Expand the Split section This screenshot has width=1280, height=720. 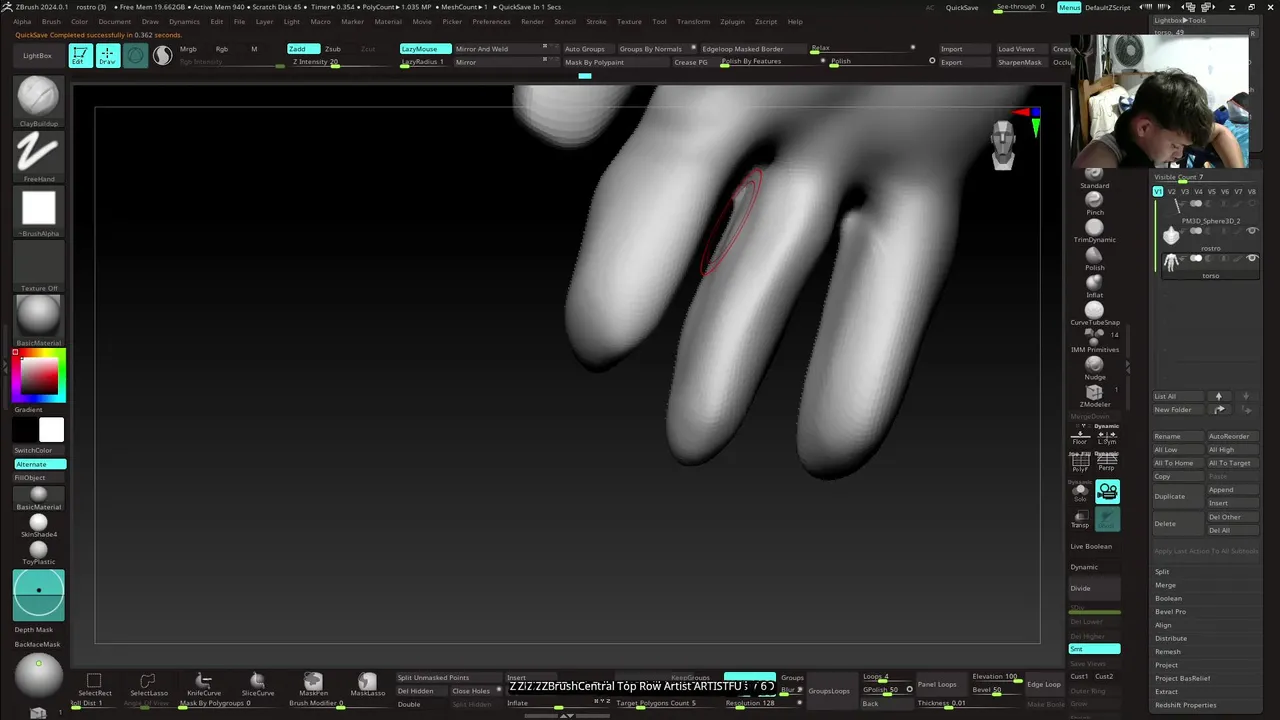[1162, 572]
